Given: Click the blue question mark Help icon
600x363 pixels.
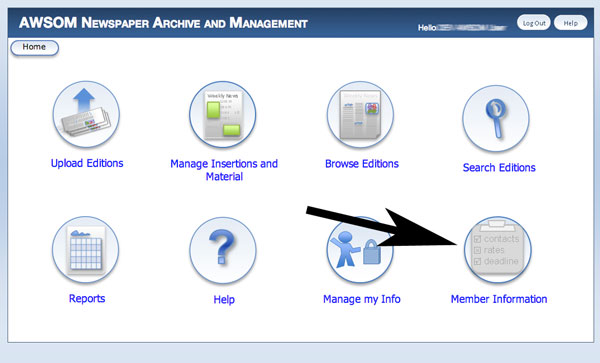Looking at the screenshot, I should click(x=223, y=251).
